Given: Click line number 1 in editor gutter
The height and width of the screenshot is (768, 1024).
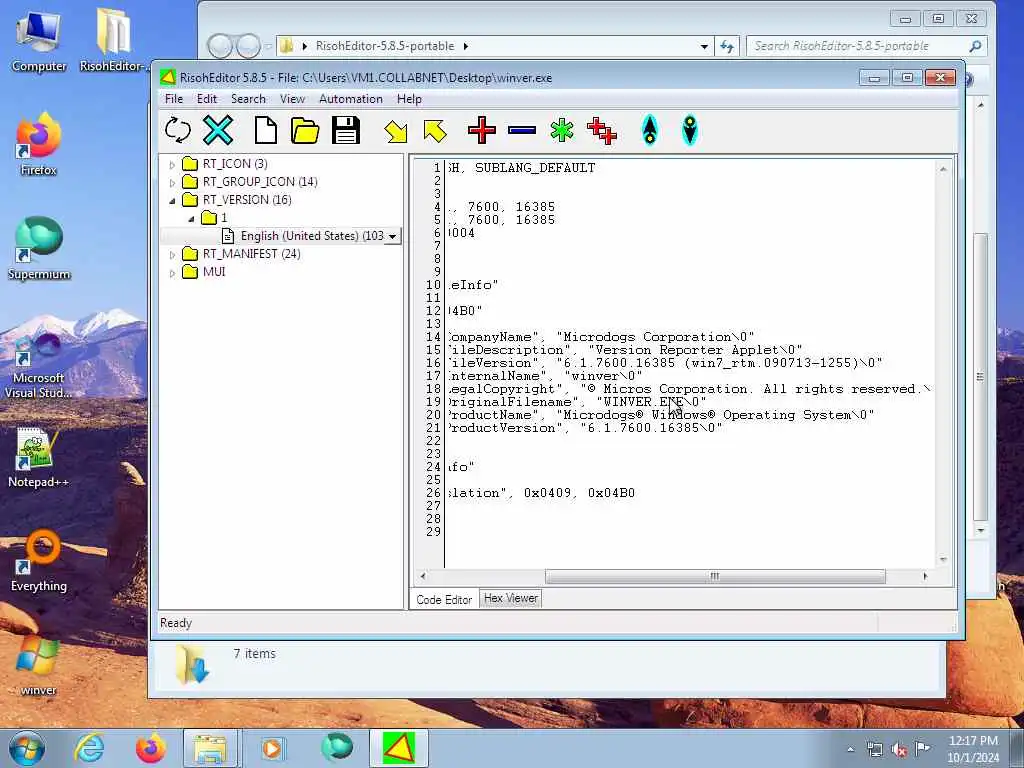Looking at the screenshot, I should [x=437, y=168].
